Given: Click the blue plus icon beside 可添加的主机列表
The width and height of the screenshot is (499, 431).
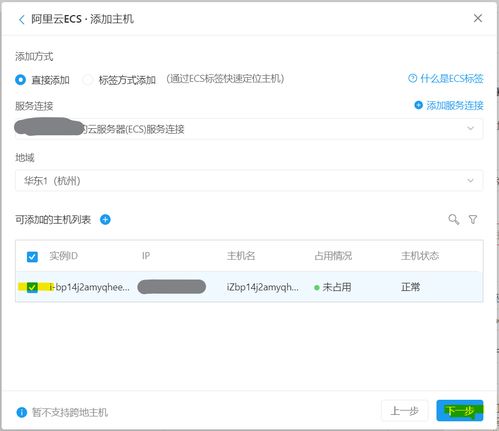Looking at the screenshot, I should tap(105, 220).
